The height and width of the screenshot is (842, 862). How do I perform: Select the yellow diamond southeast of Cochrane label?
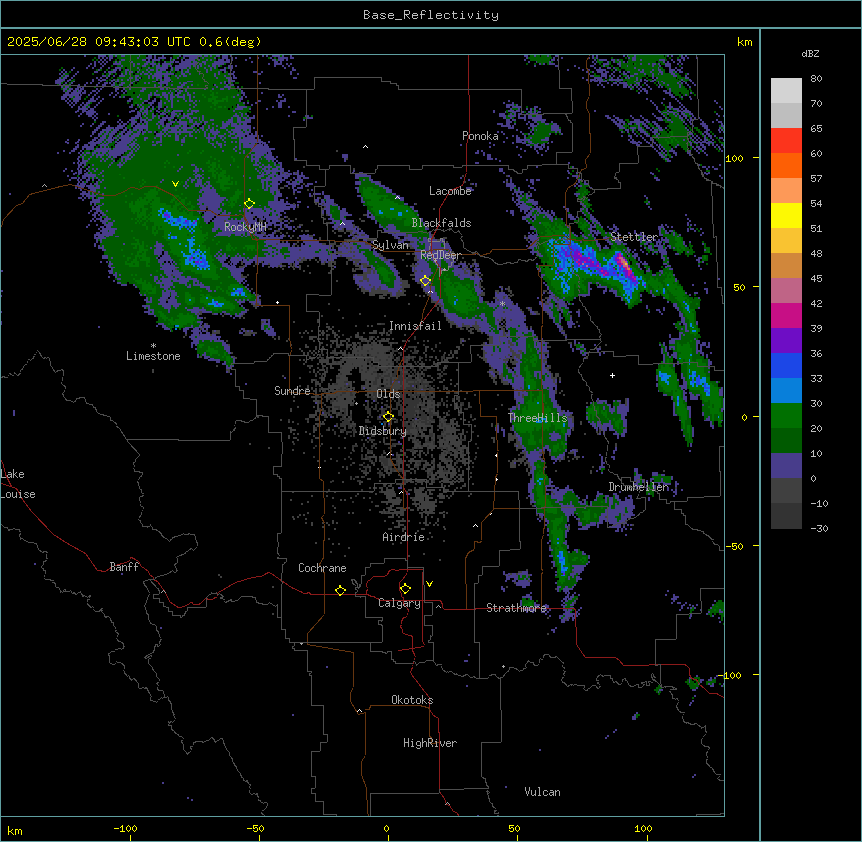coord(340,590)
